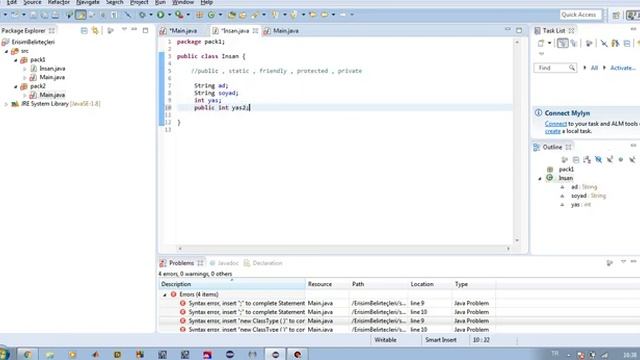Click the Run Last Tool icon

pos(179,15)
